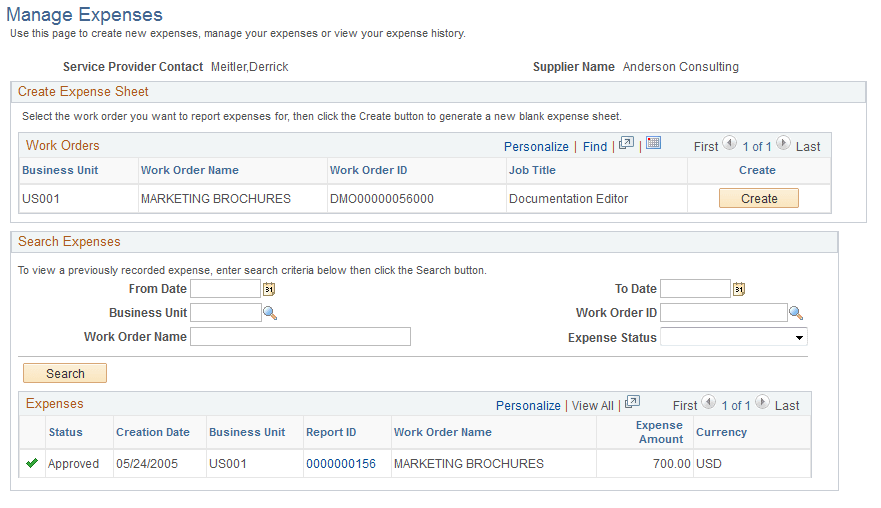Show next row in Expenses grid

(762, 402)
